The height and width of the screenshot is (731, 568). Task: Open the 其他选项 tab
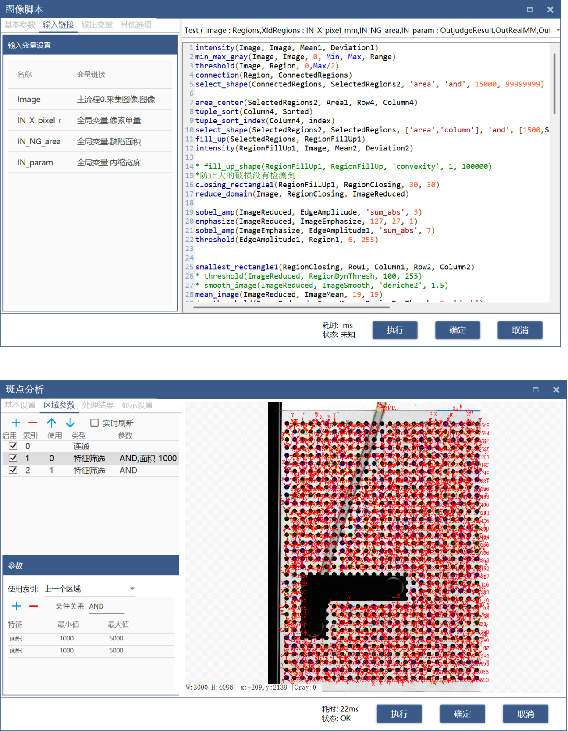pyautogui.click(x=136, y=25)
